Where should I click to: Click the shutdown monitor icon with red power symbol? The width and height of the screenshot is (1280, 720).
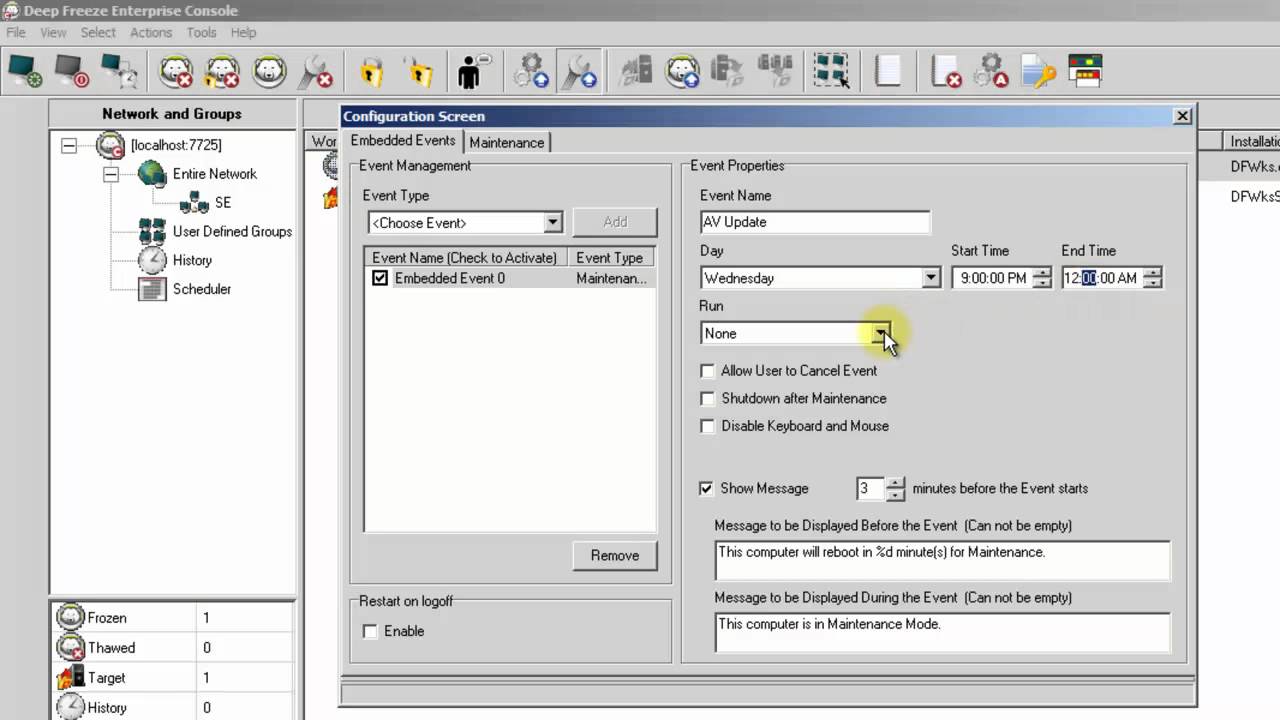pyautogui.click(x=72, y=71)
